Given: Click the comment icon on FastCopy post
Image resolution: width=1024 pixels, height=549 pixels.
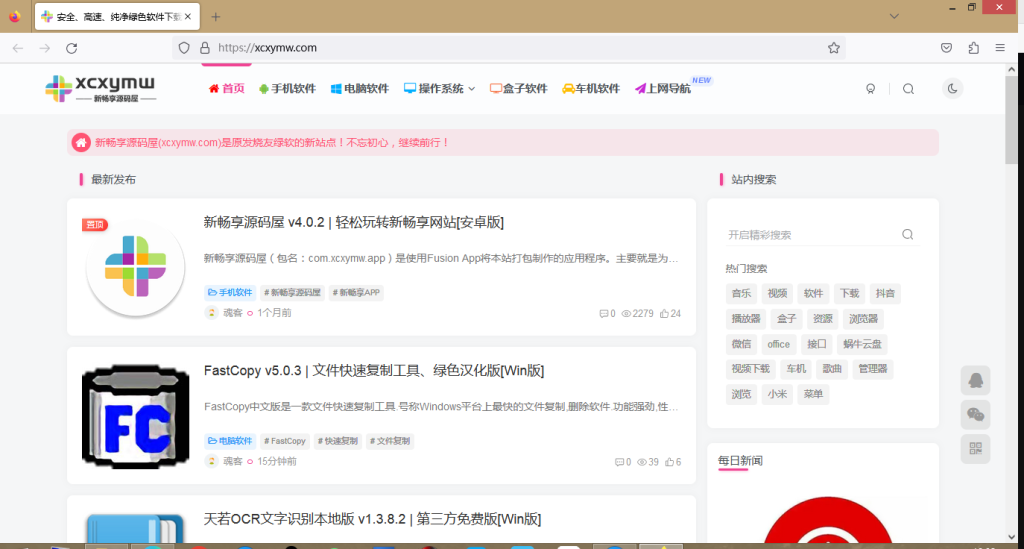Looking at the screenshot, I should click(619, 462).
